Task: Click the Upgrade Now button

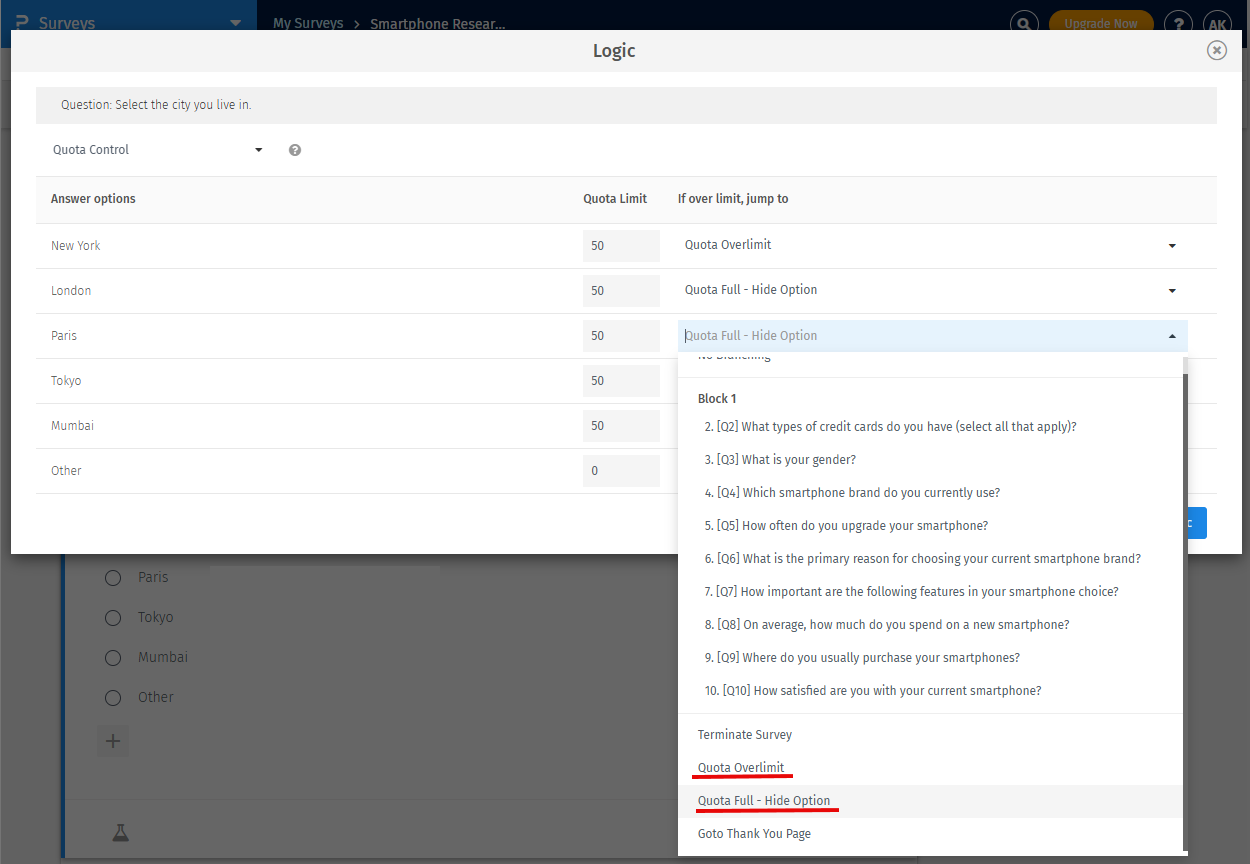Action: point(1100,23)
